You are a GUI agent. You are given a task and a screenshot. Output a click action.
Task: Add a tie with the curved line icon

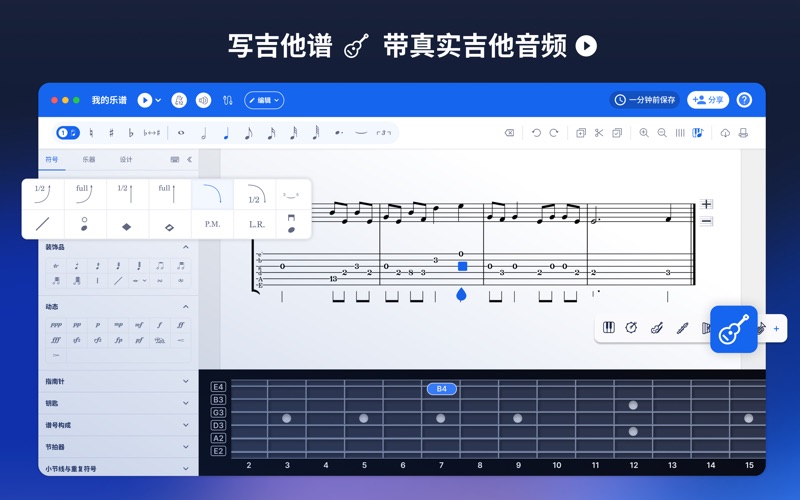[x=361, y=133]
